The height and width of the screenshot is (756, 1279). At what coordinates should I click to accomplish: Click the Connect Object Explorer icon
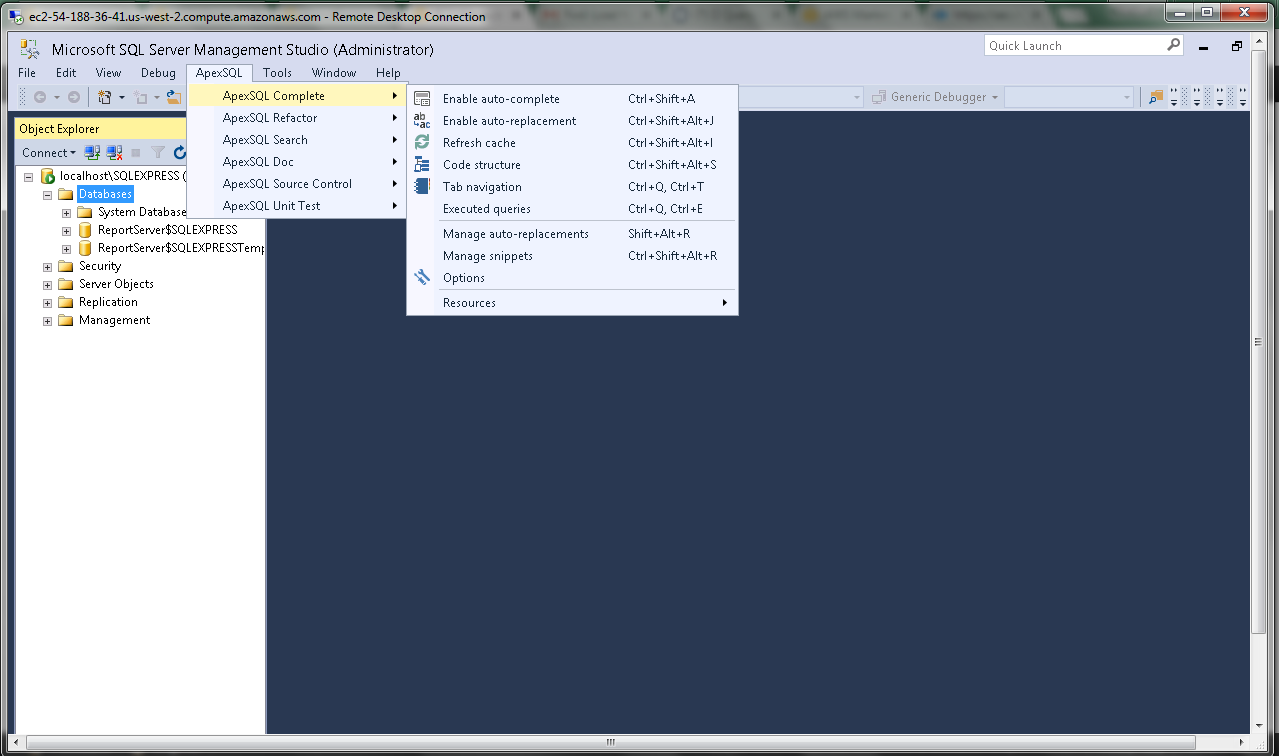pos(92,153)
